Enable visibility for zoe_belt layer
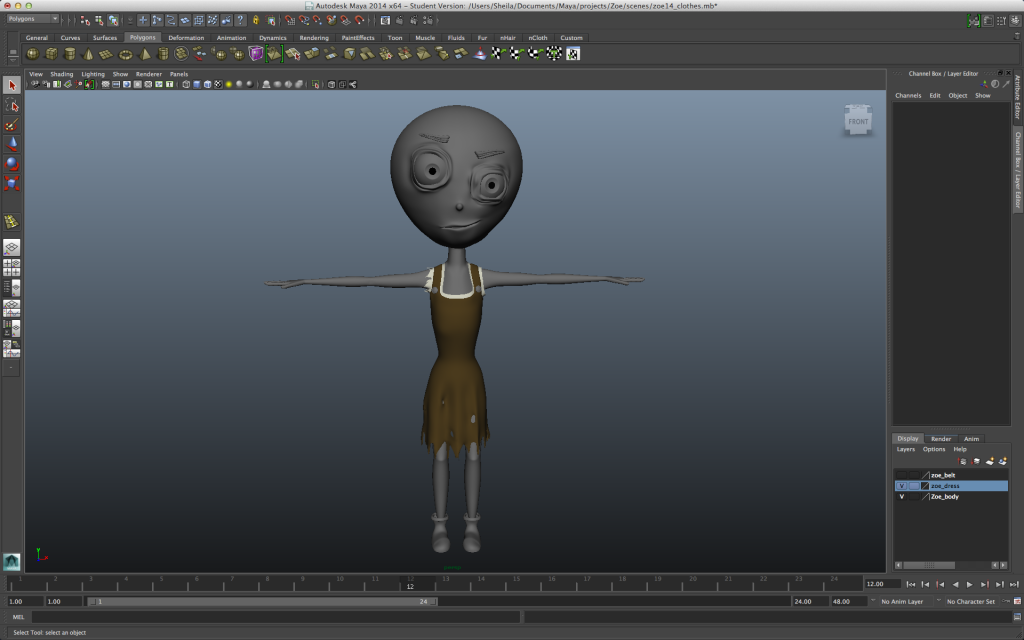Image resolution: width=1024 pixels, height=640 pixels. pos(901,475)
